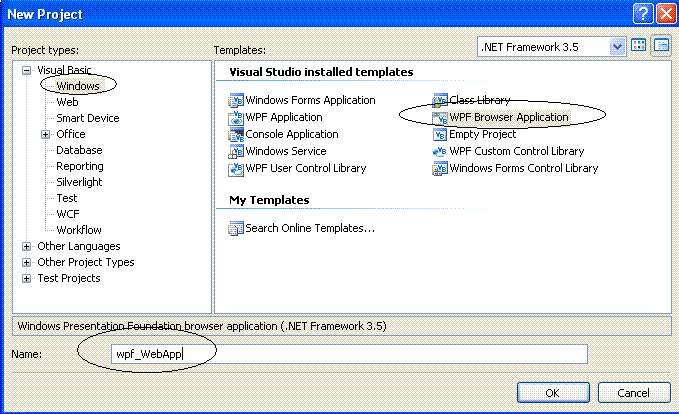Viewport: 679px width, 414px height.
Task: Select the Windows project type
Action: tap(78, 86)
